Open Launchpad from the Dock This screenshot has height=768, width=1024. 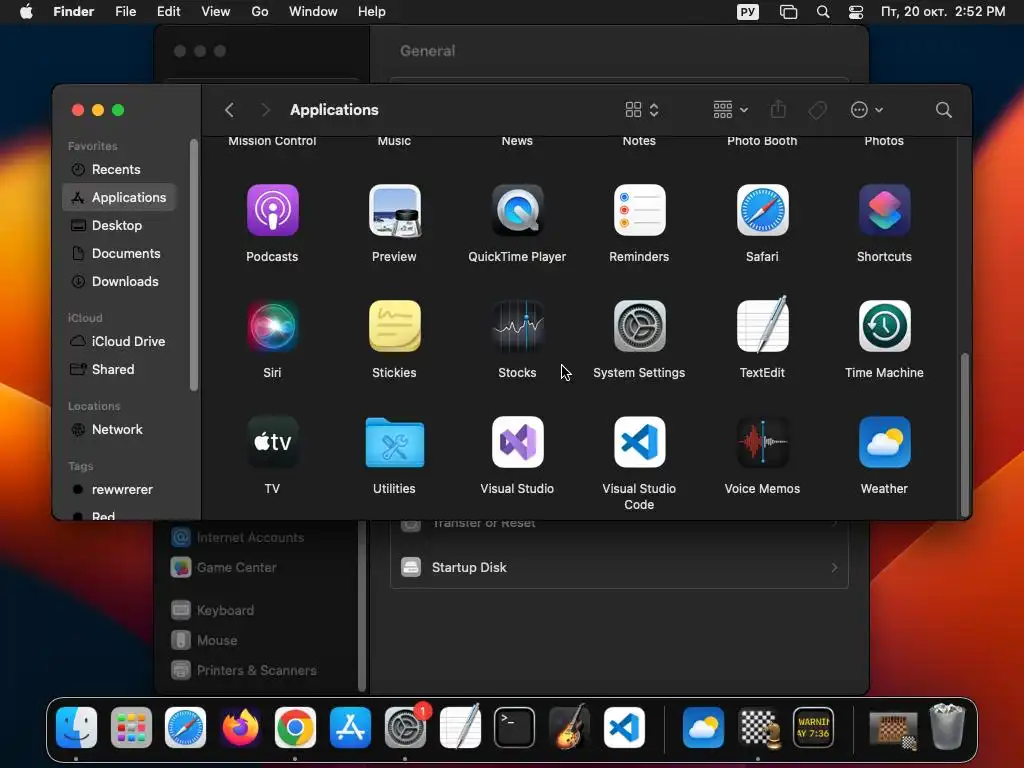(131, 728)
